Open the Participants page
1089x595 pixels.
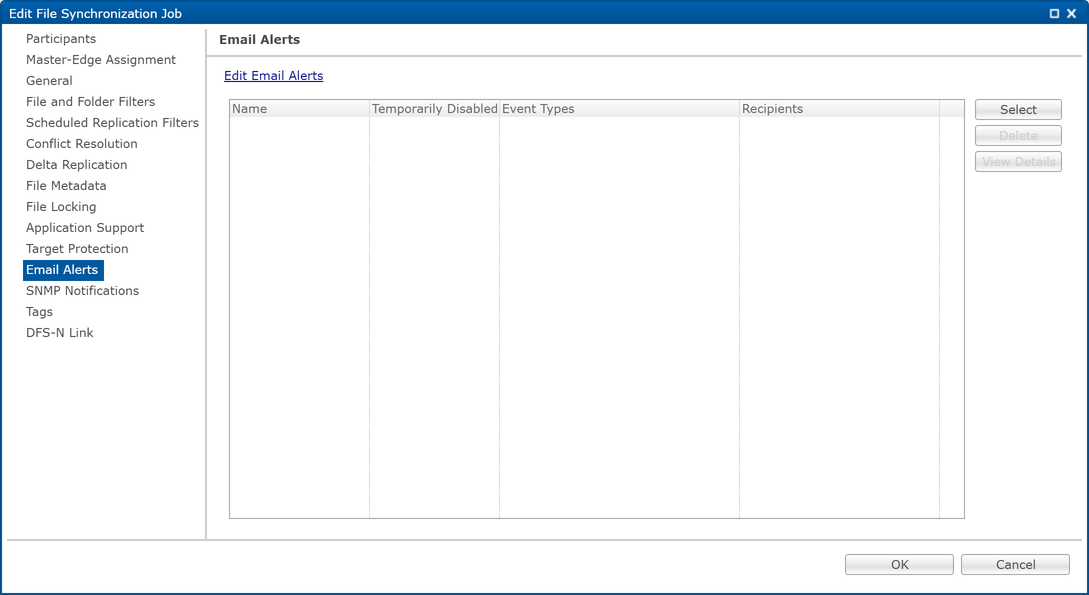pyautogui.click(x=61, y=39)
